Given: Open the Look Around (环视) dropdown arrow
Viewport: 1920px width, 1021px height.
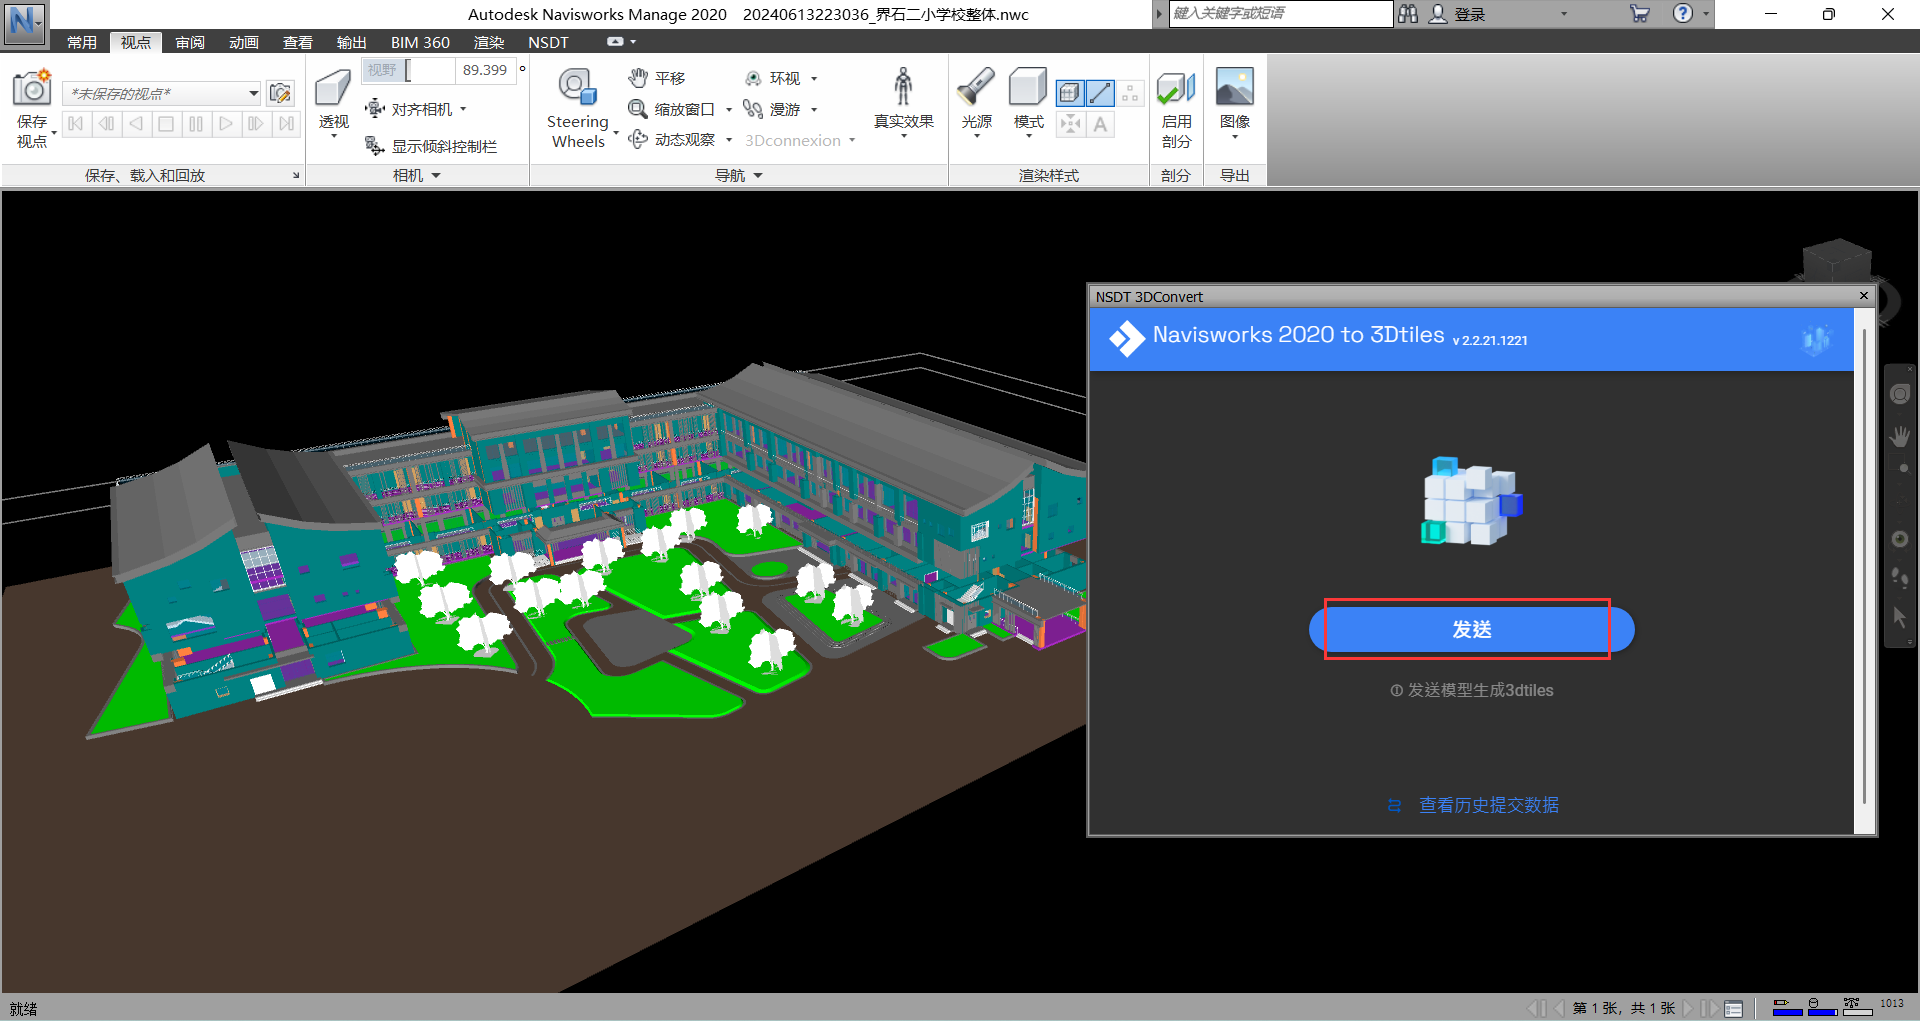Looking at the screenshot, I should (x=814, y=78).
